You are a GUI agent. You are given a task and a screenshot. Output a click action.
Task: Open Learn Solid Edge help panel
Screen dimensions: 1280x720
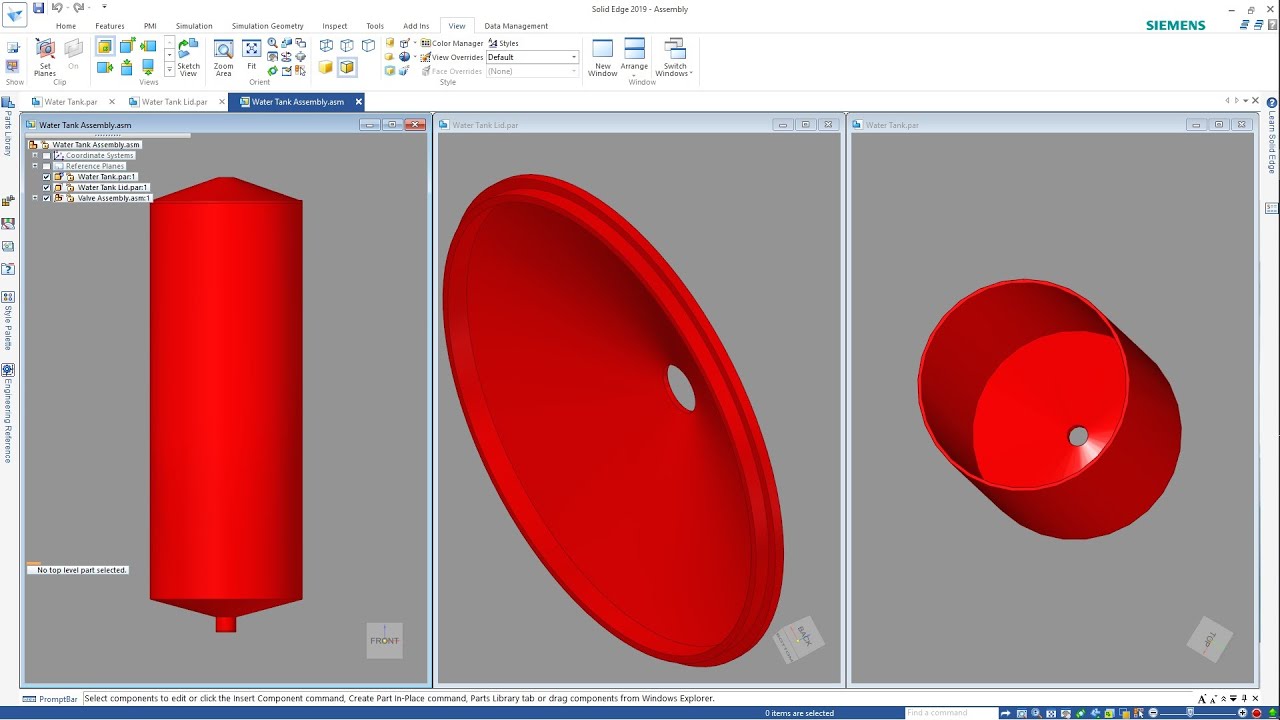[1272, 134]
